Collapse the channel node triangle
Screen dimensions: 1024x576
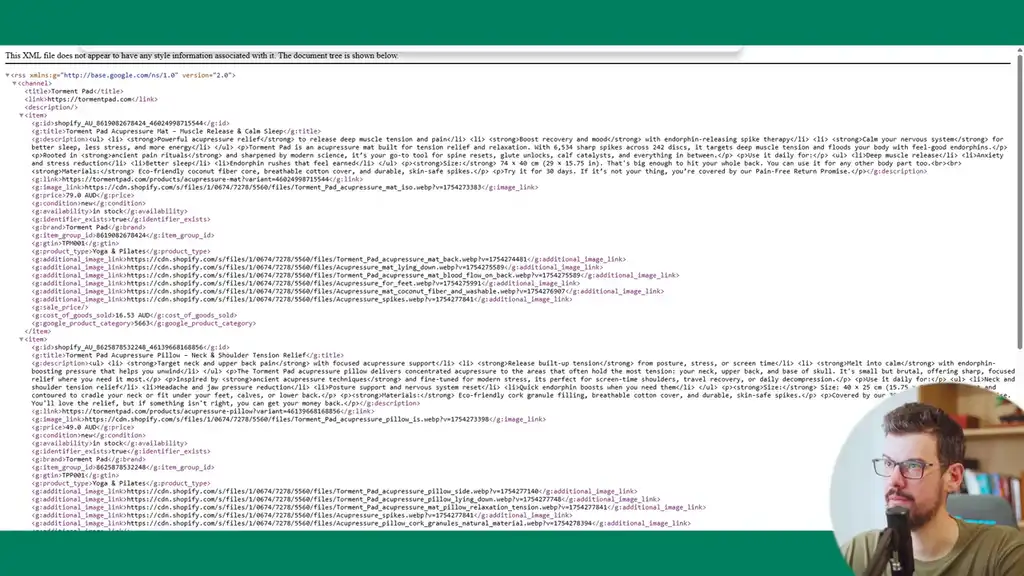point(15,83)
